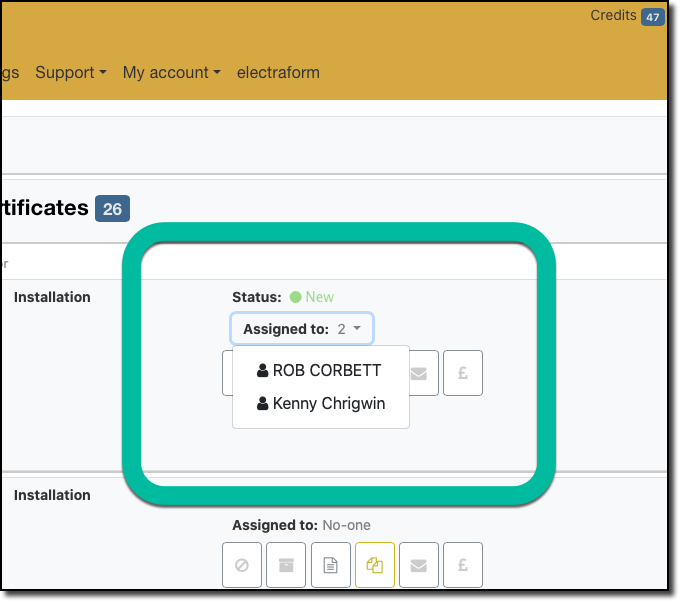Viewport: 679px width, 601px height.
Task: Click 'Assigned to: No-one' text
Action: [x=301, y=525]
